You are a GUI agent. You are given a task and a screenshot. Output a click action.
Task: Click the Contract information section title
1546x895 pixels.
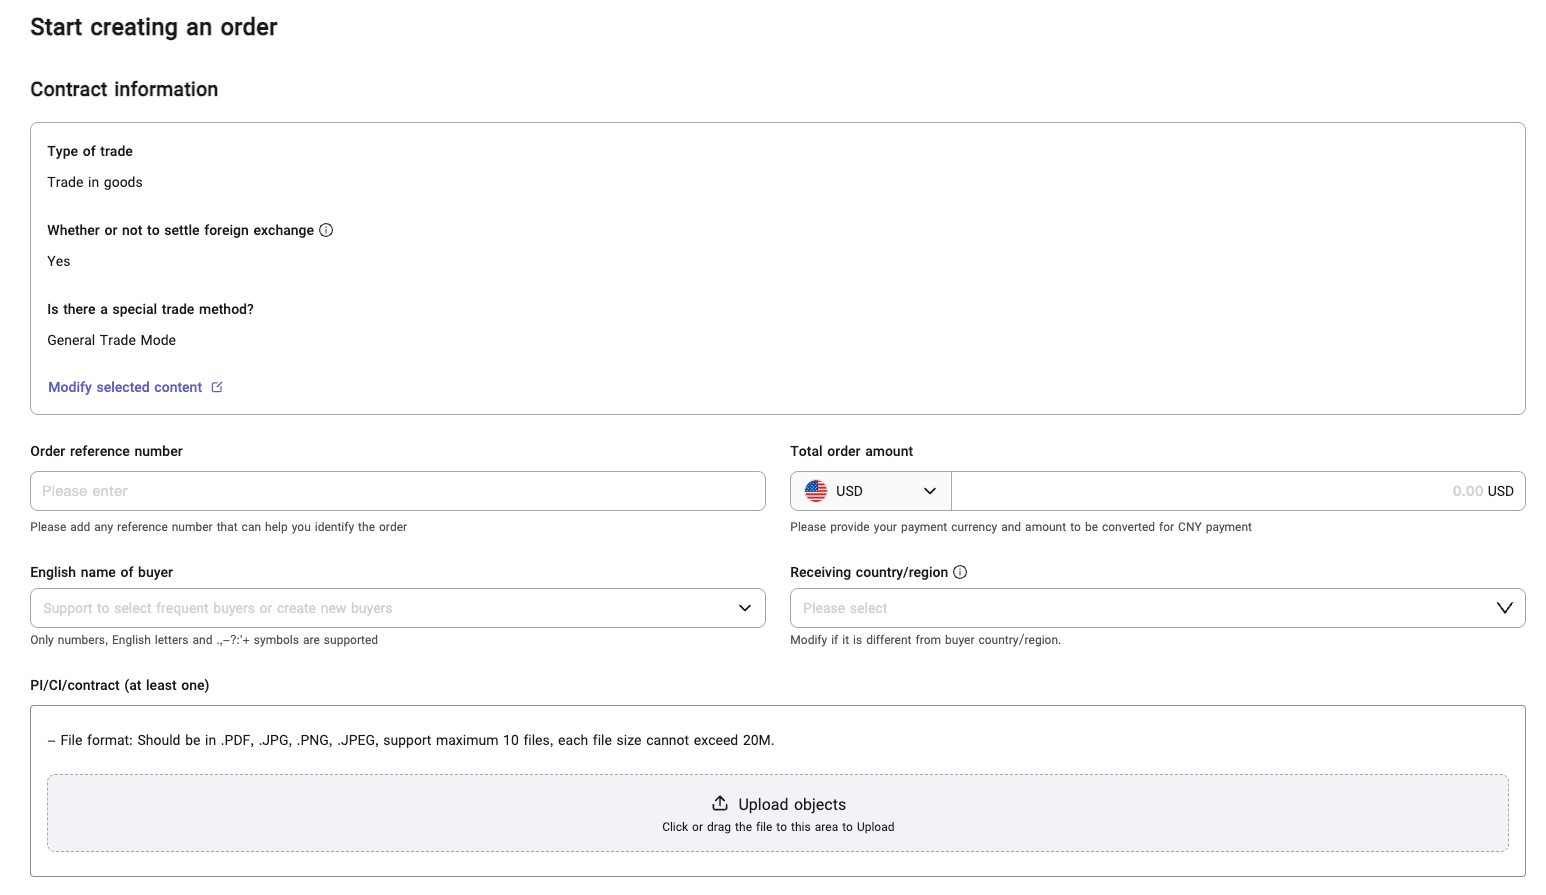[x=124, y=89]
